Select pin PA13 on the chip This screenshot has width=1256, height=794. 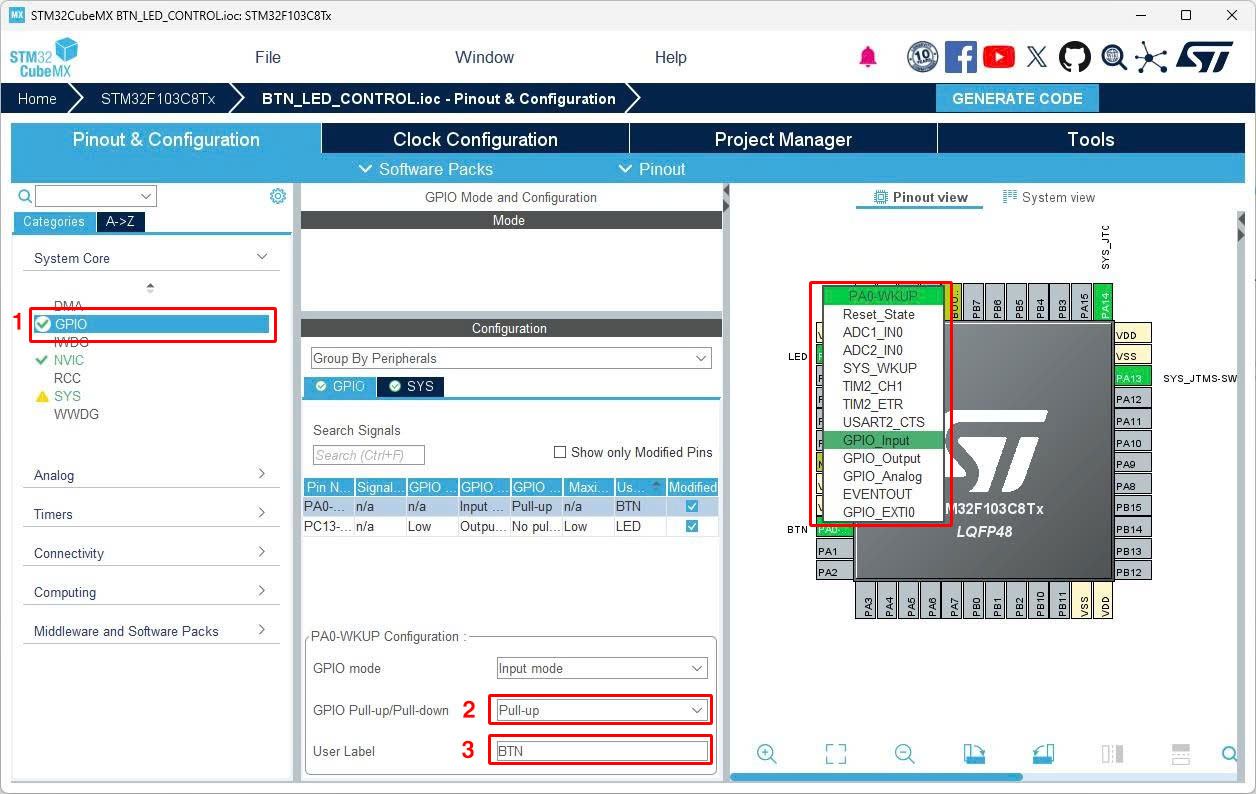pyautogui.click(x=1132, y=378)
